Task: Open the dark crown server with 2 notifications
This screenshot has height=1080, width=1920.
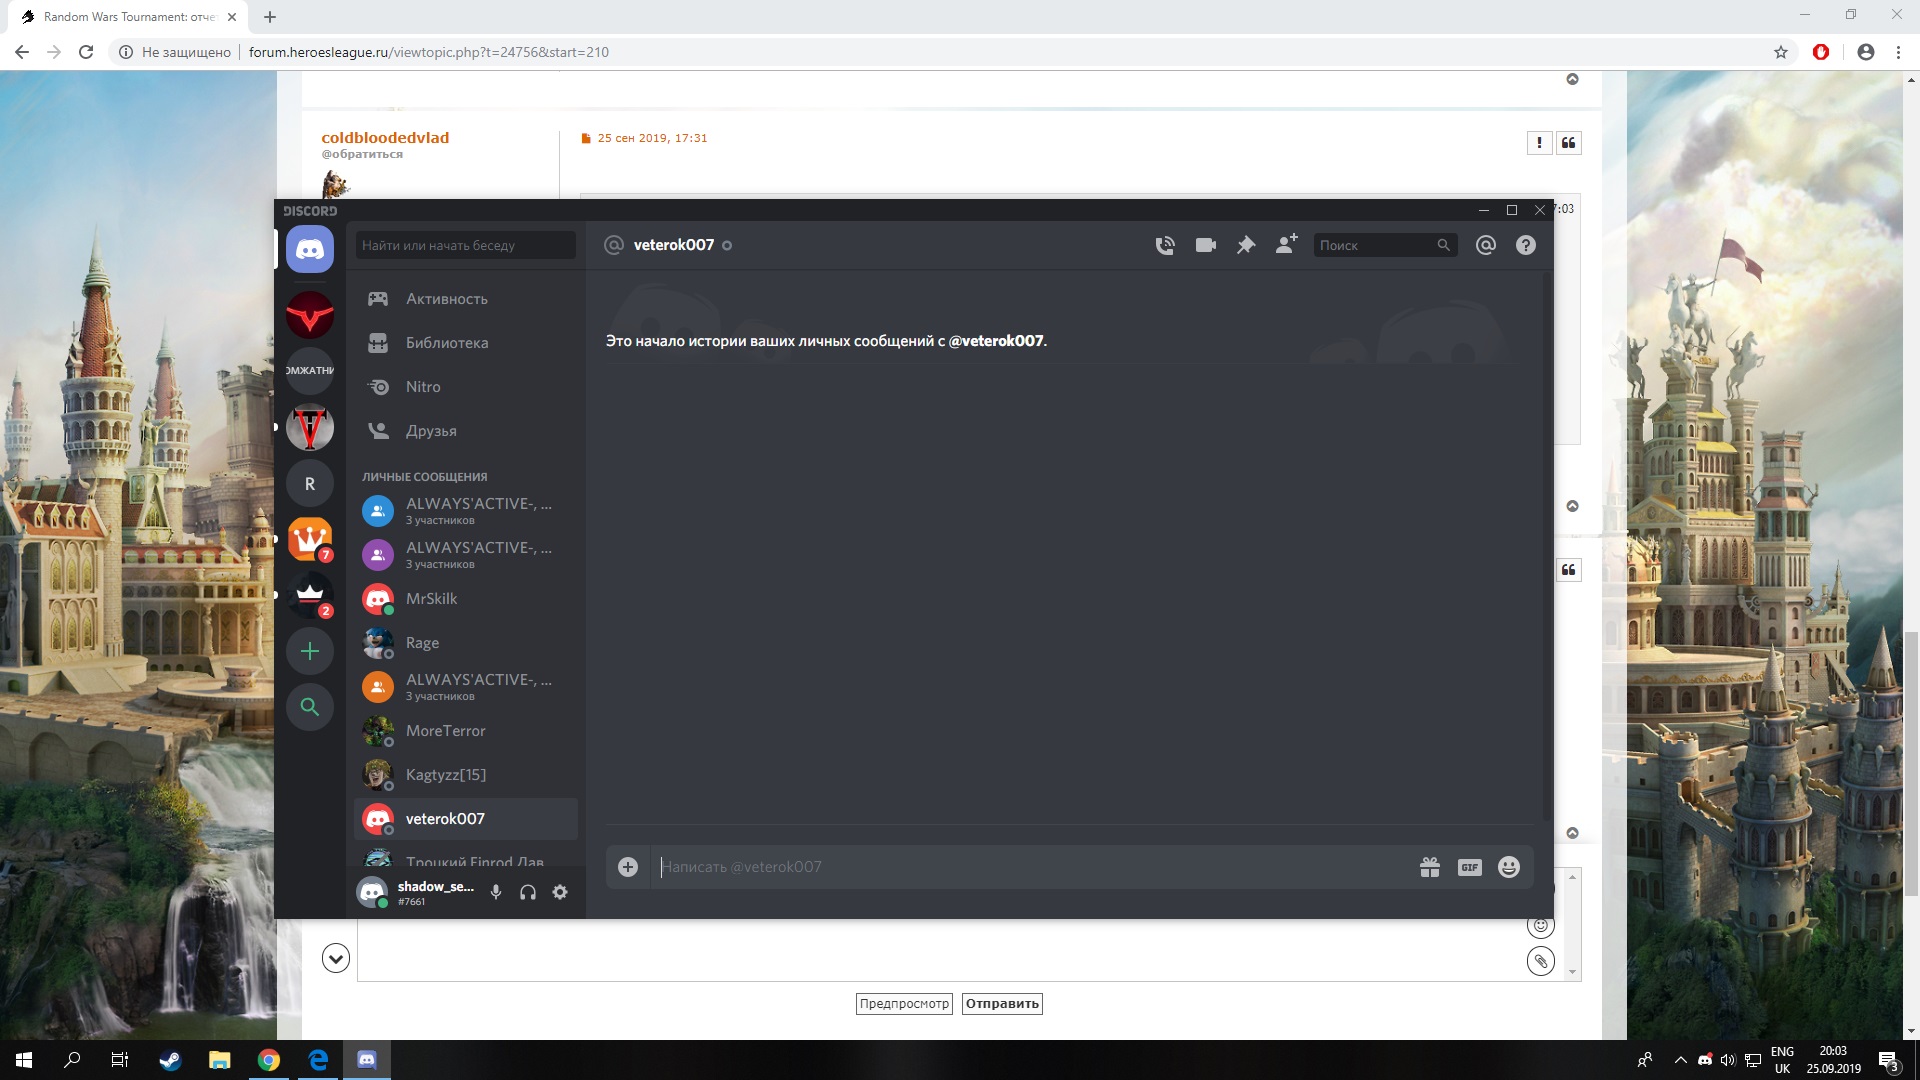Action: click(x=310, y=596)
